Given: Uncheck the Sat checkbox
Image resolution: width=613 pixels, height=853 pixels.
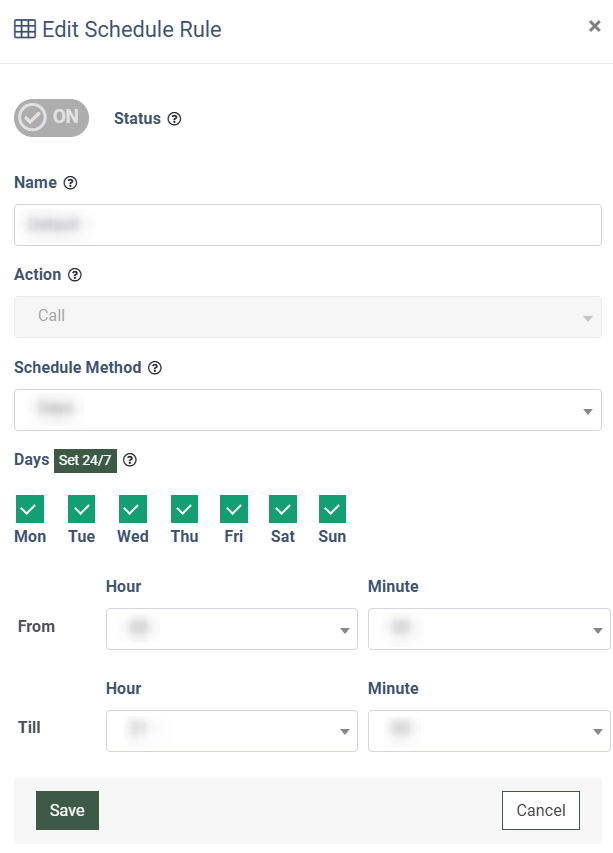Looking at the screenshot, I should tap(283, 509).
